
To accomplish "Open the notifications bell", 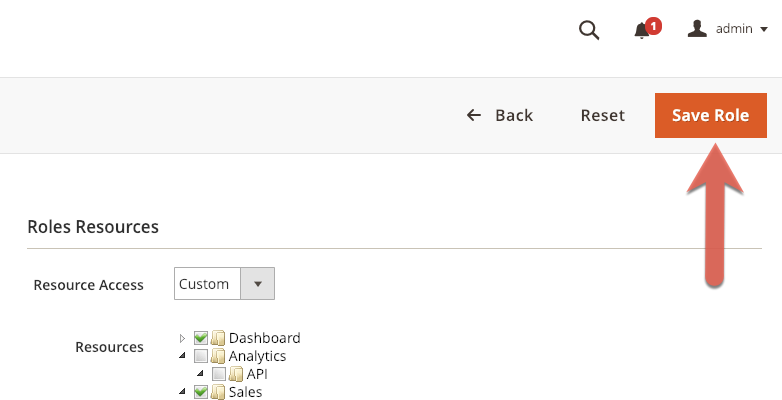I will click(x=642, y=31).
